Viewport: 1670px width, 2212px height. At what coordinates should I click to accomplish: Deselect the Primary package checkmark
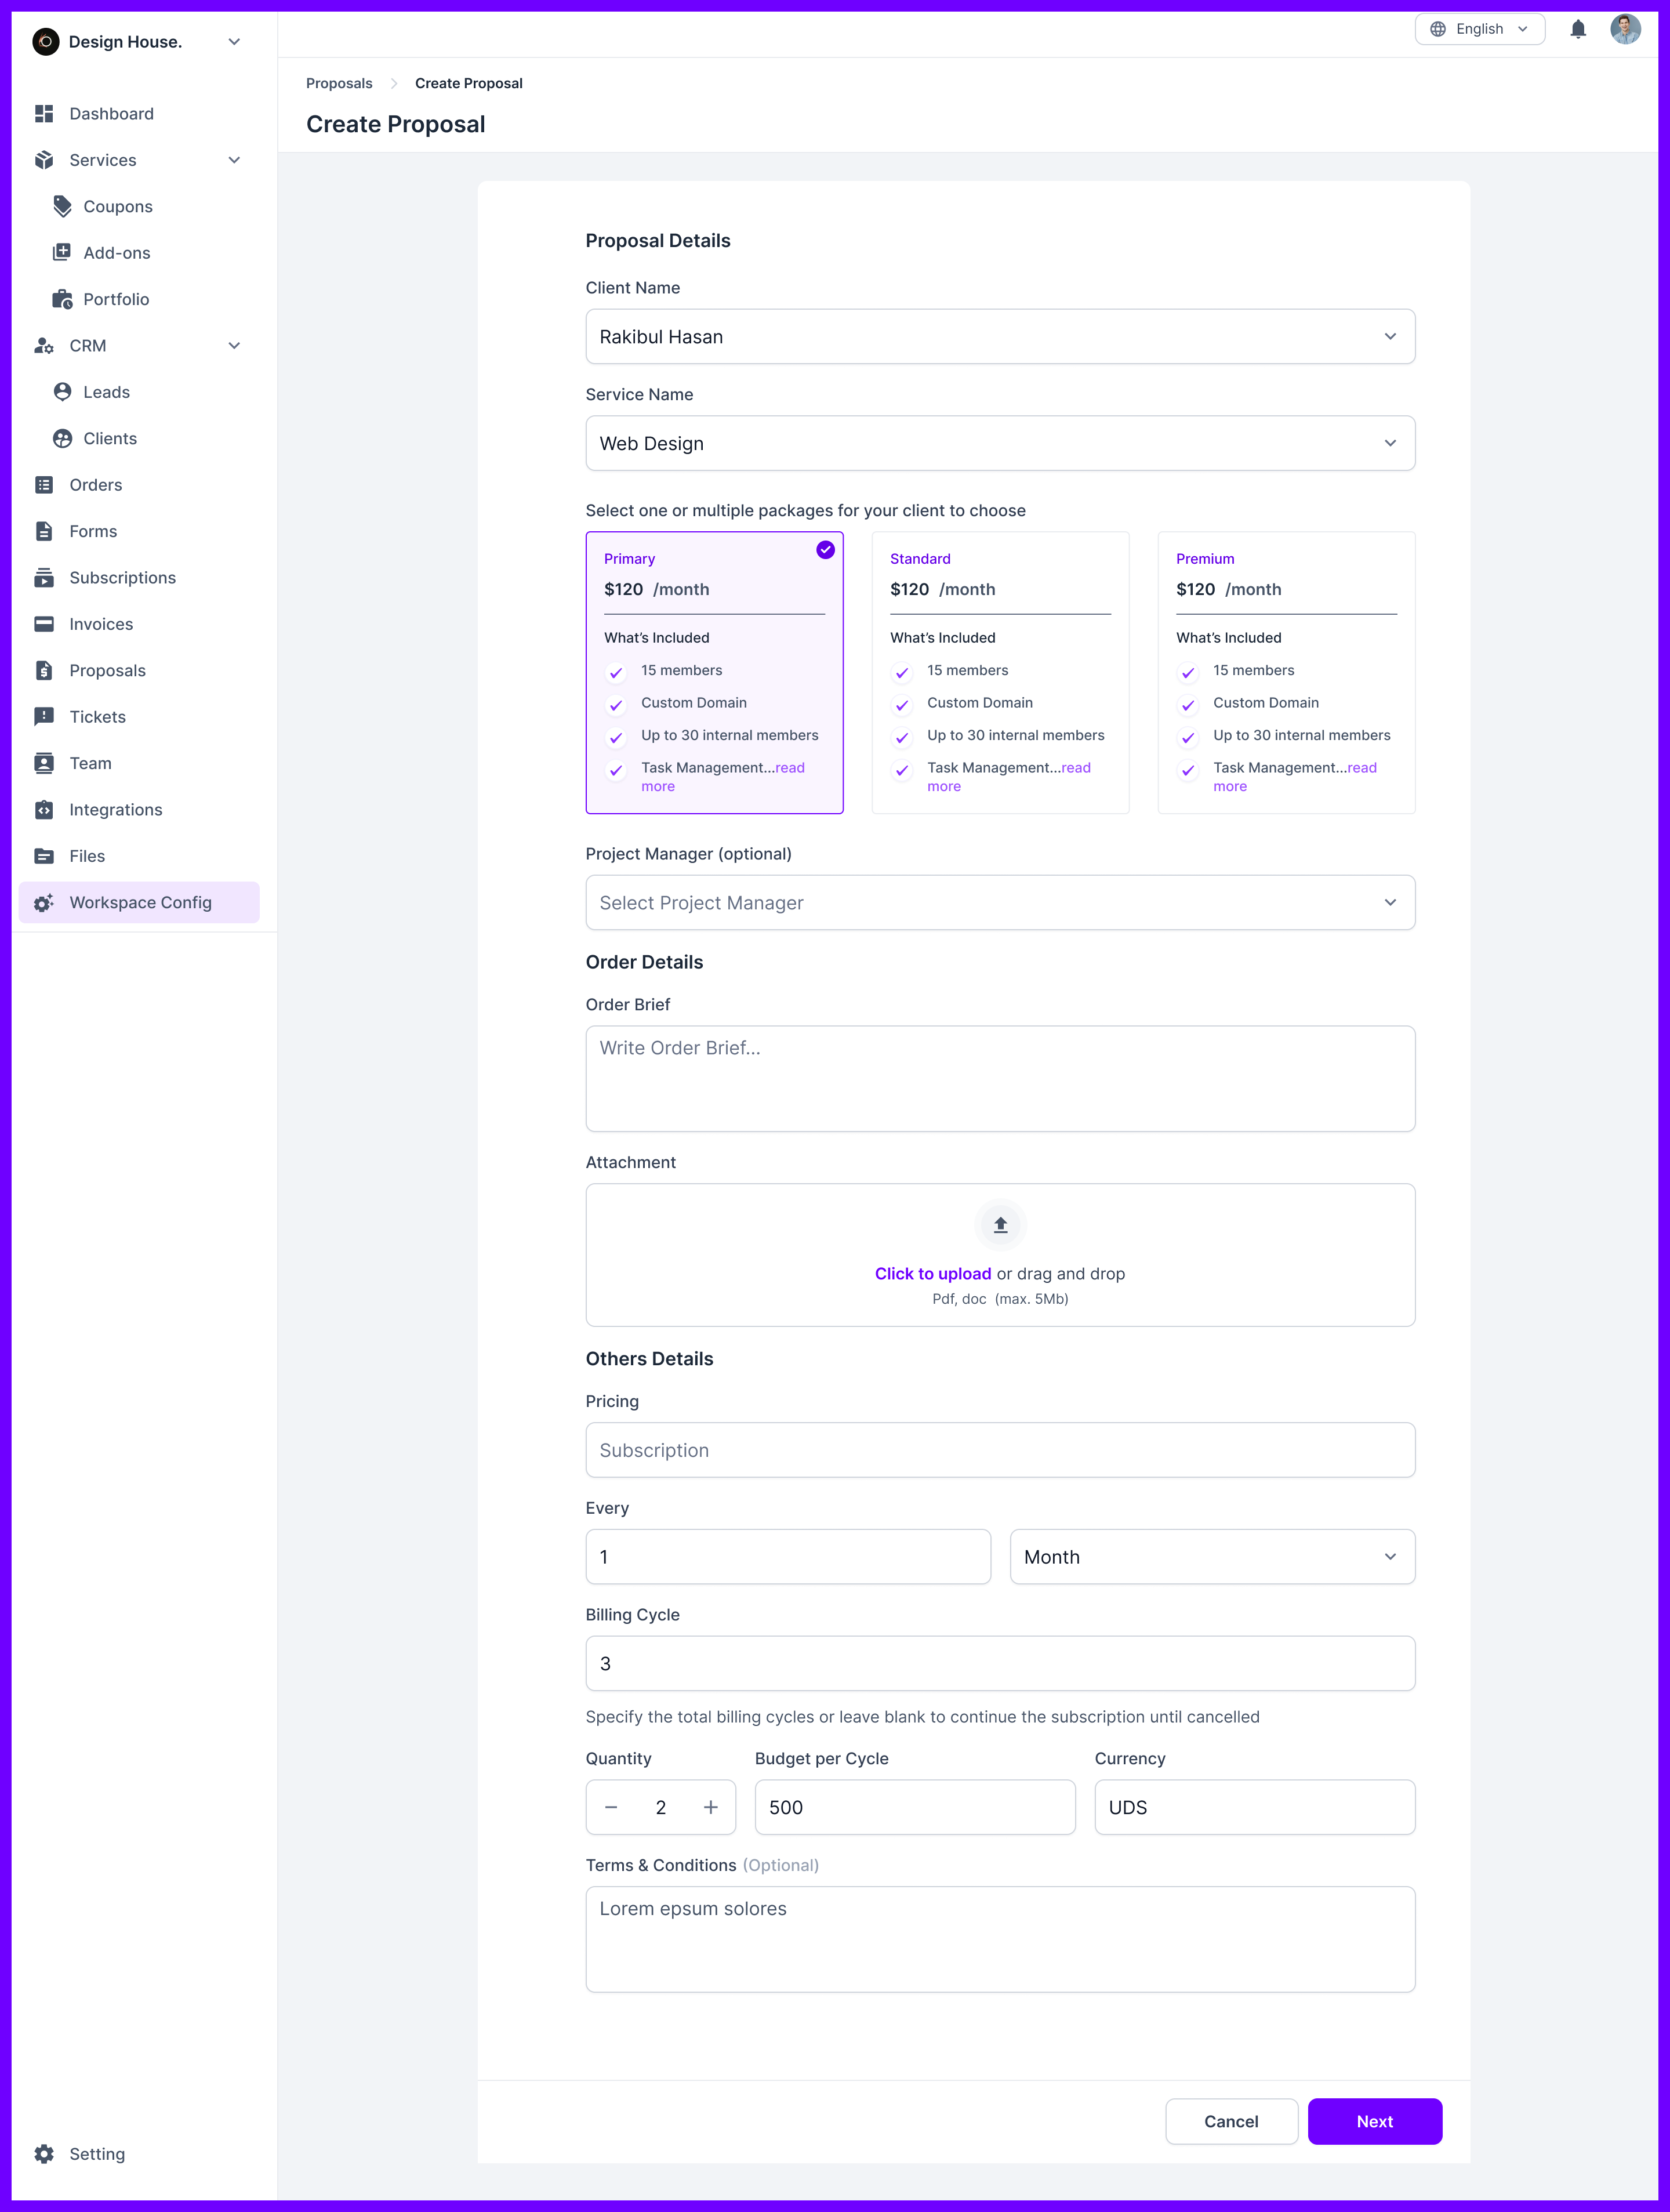click(x=825, y=549)
